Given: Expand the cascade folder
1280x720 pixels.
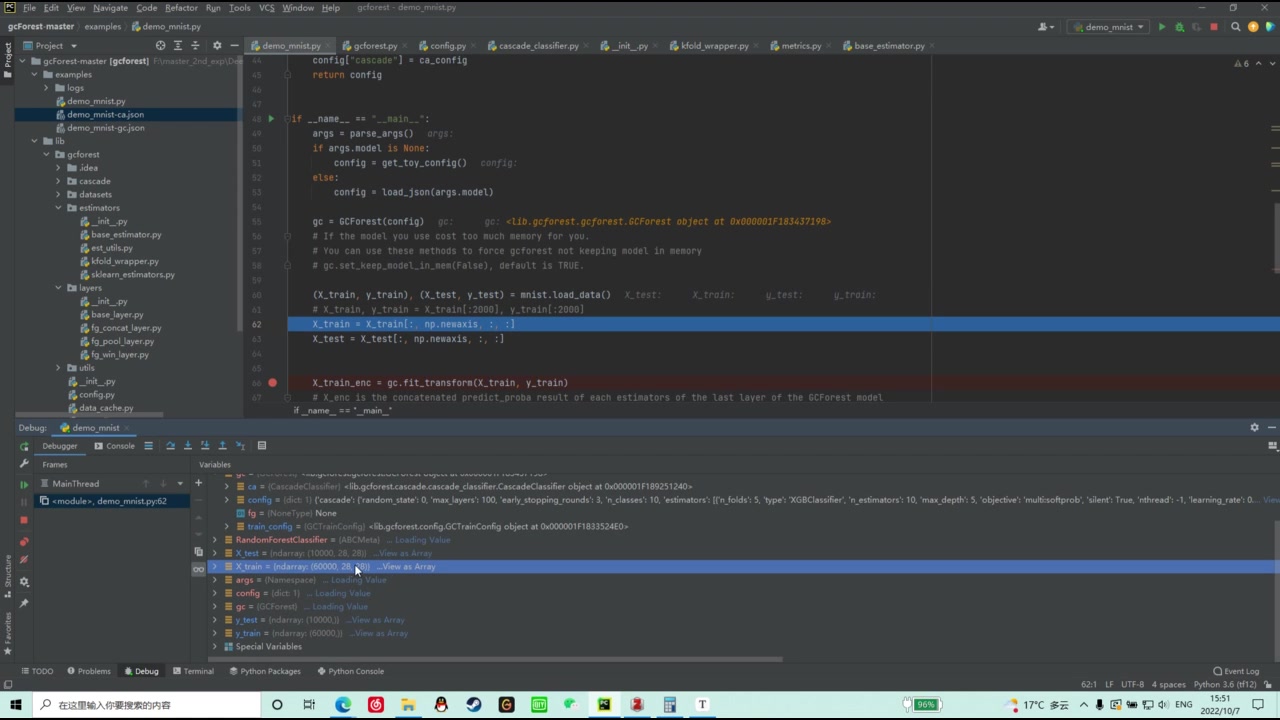Looking at the screenshot, I should (x=58, y=181).
